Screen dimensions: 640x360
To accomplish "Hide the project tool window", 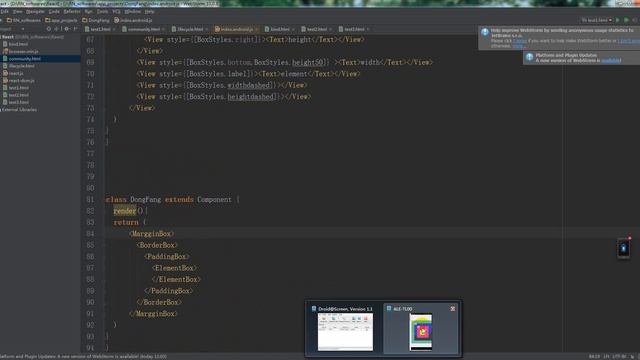I will pyautogui.click(x=76, y=29).
